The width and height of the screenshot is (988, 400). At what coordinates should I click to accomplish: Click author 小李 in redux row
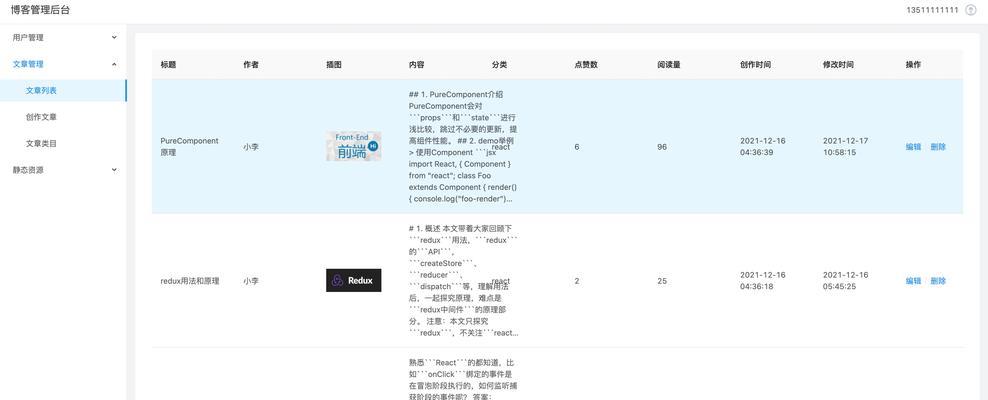[x=251, y=281]
